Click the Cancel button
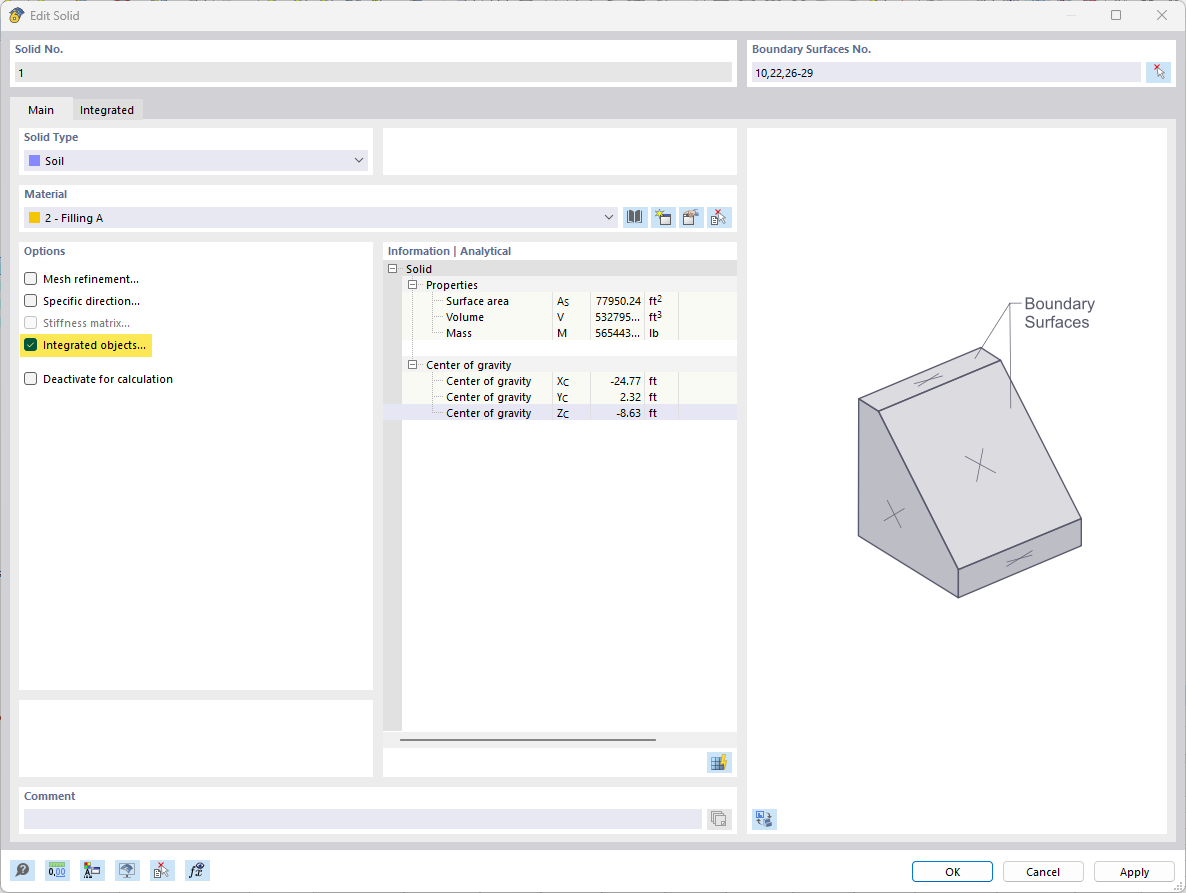This screenshot has width=1186, height=893. coord(1043,872)
